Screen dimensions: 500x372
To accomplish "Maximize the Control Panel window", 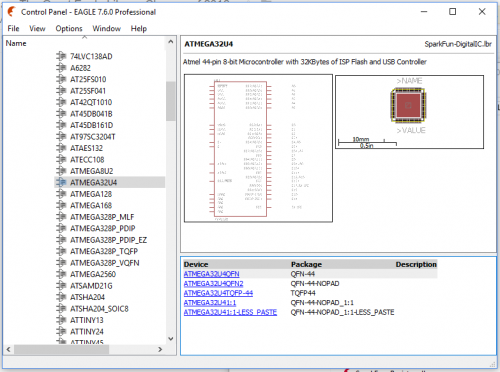I will tap(453, 12).
